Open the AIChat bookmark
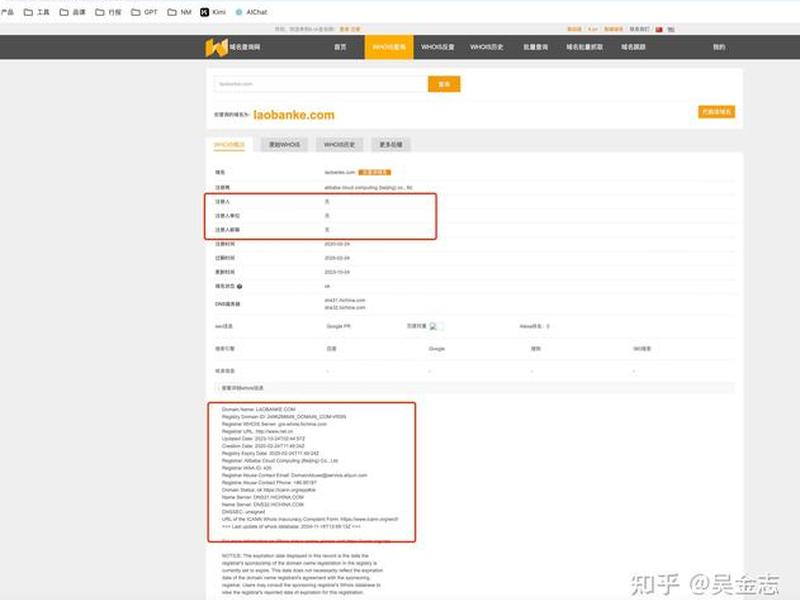This screenshot has width=800, height=600. 251,12
